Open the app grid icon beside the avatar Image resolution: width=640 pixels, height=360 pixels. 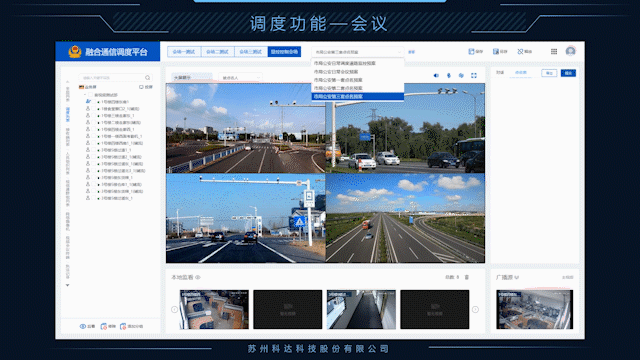coord(554,51)
